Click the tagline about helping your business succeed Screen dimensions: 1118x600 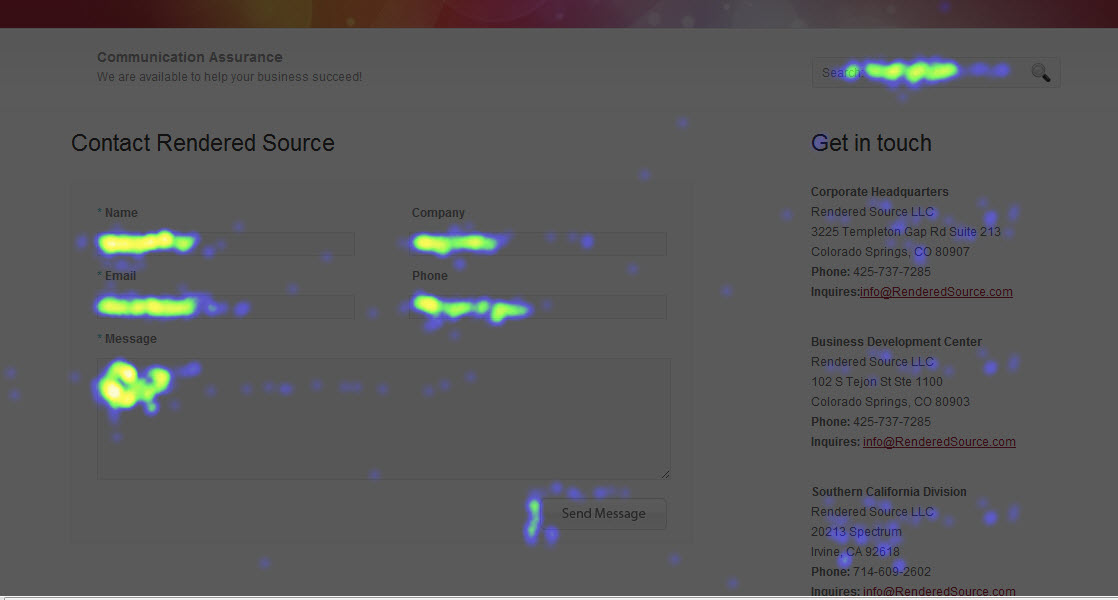(230, 77)
